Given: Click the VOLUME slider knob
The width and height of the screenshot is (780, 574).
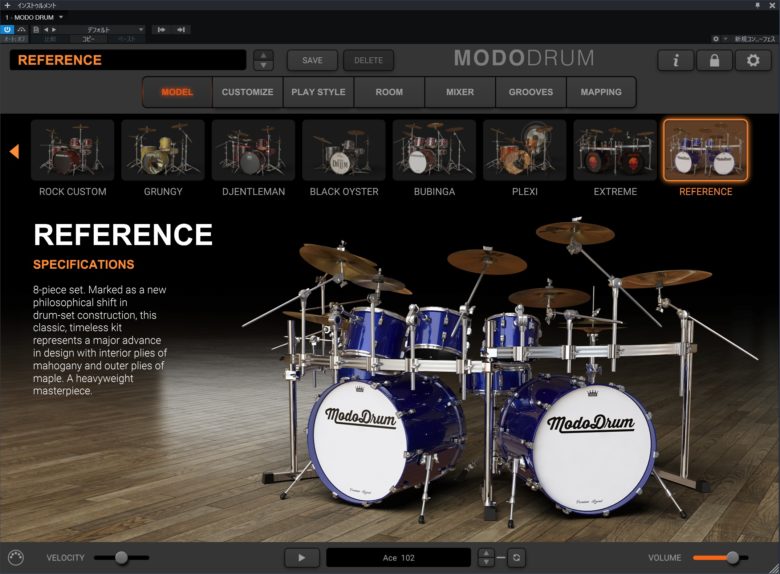Looking at the screenshot, I should (x=732, y=558).
